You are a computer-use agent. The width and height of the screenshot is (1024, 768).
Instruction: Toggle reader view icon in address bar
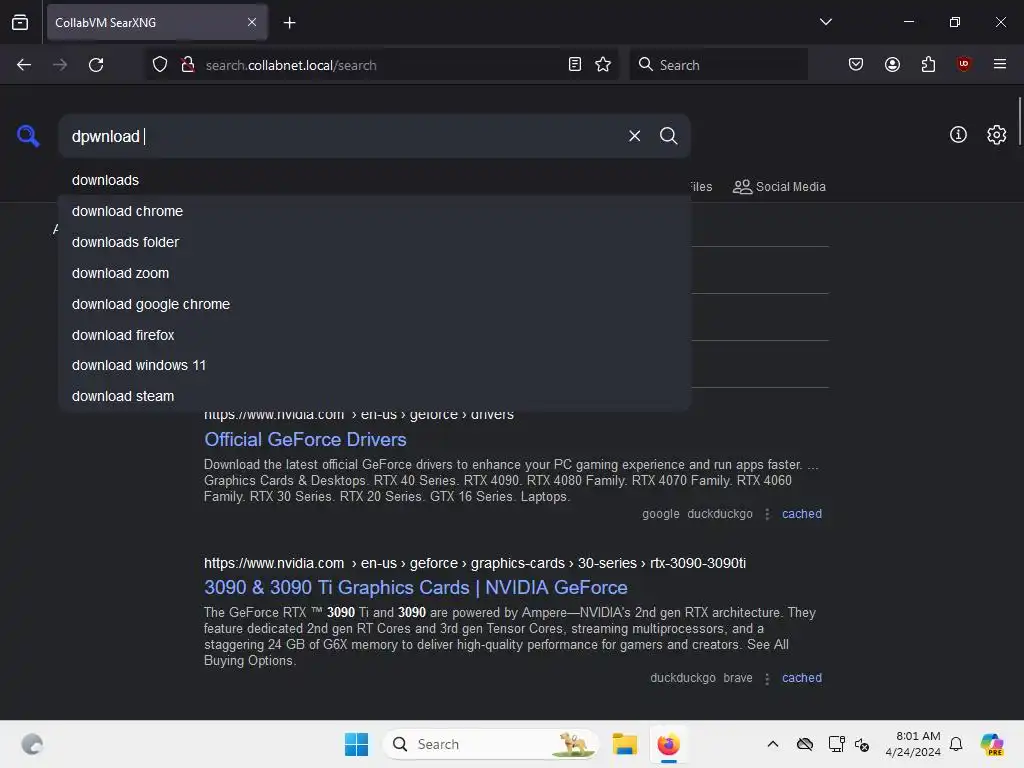click(575, 65)
